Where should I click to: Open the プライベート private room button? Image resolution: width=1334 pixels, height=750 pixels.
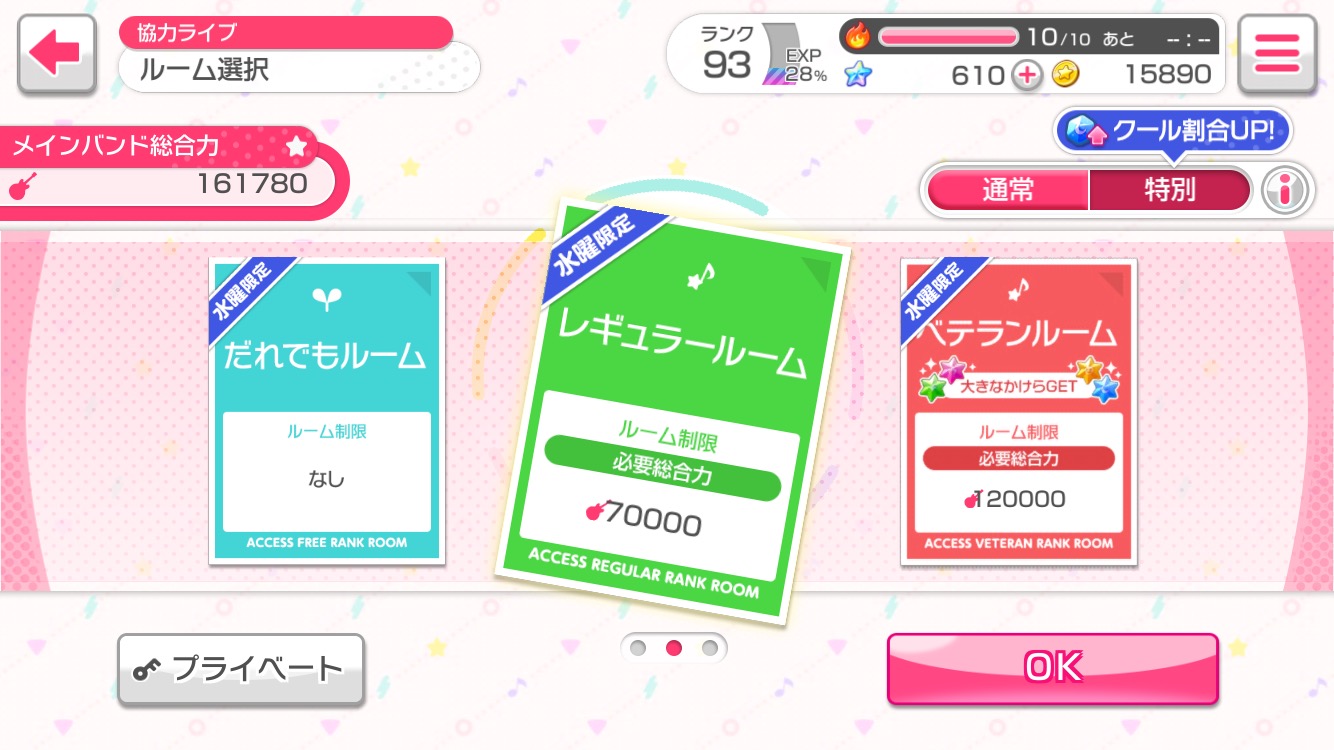[x=241, y=670]
